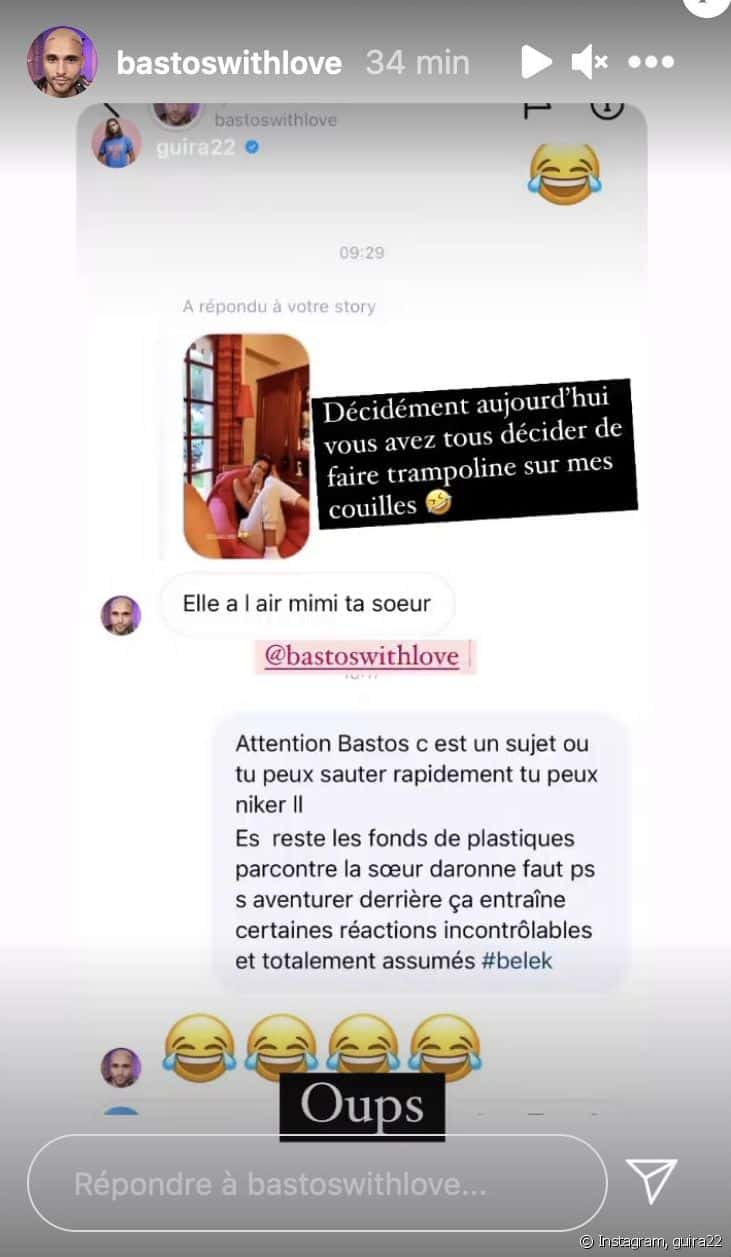Click the large laughing emoji in header
This screenshot has height=1257, width=731.
(565, 174)
